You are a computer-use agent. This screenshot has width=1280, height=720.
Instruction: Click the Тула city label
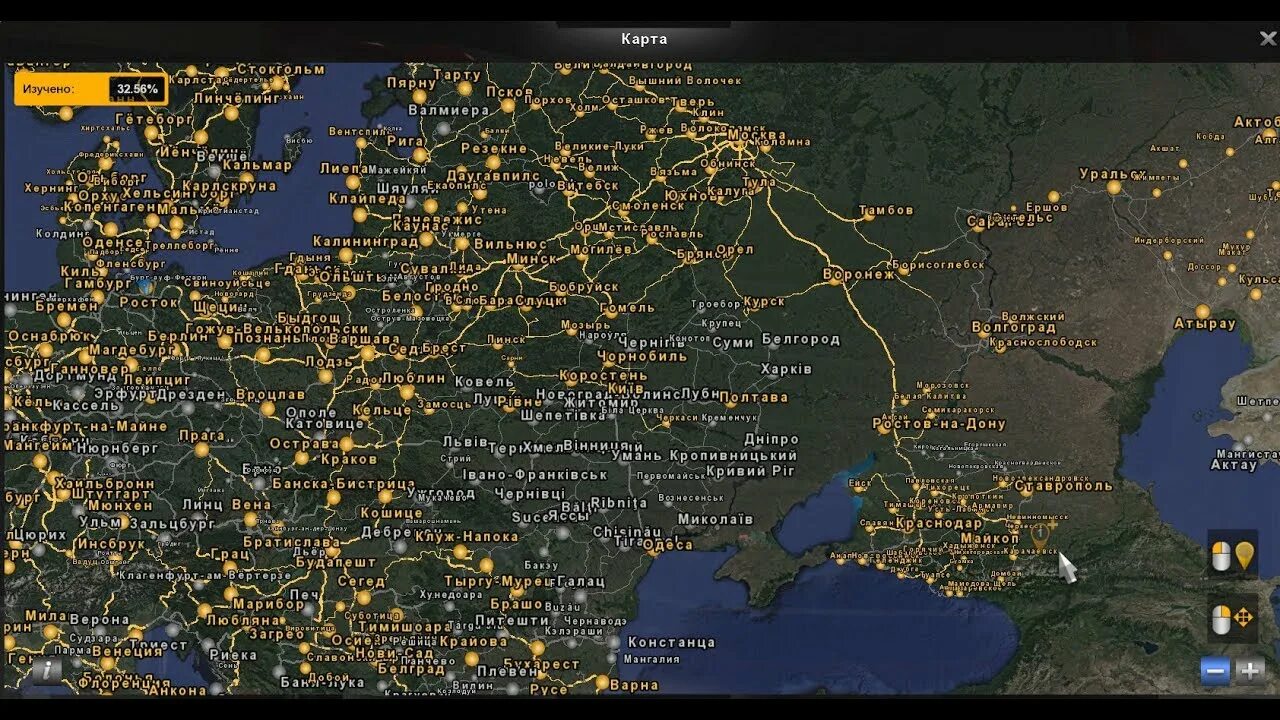pyautogui.click(x=760, y=182)
